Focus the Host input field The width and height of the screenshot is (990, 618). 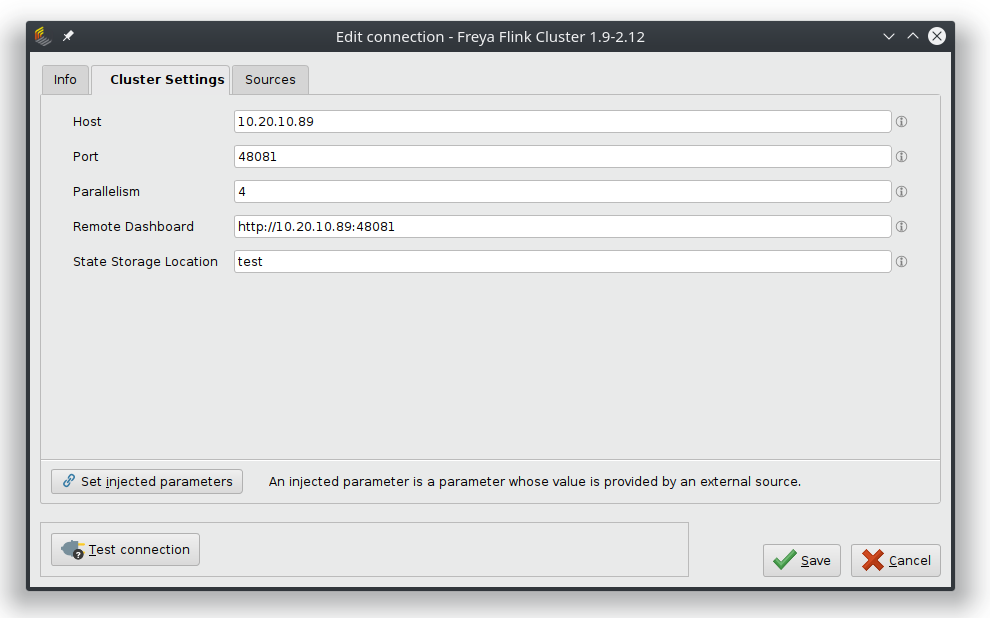[x=562, y=122]
